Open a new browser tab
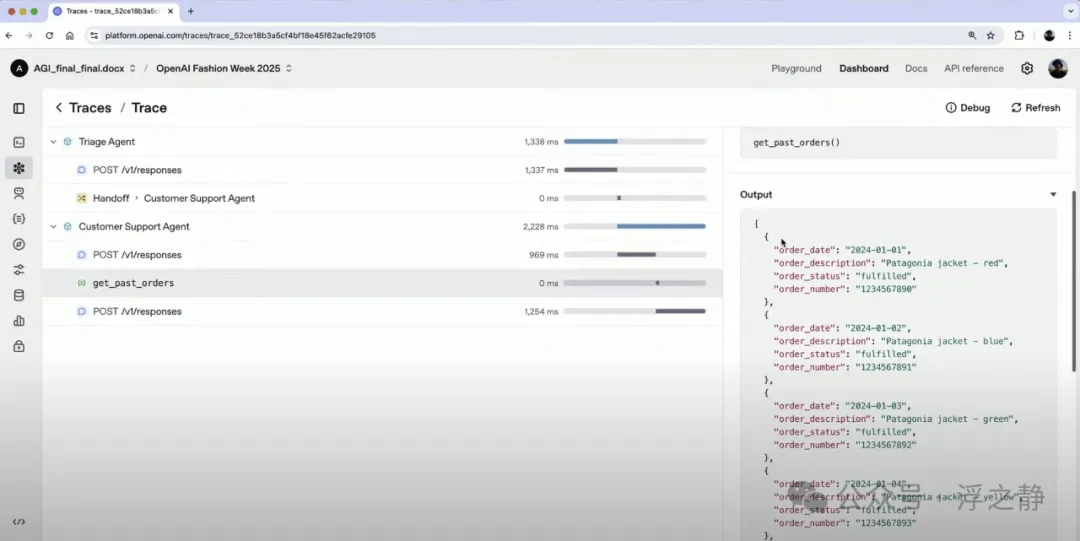The width and height of the screenshot is (1080, 541). point(191,11)
